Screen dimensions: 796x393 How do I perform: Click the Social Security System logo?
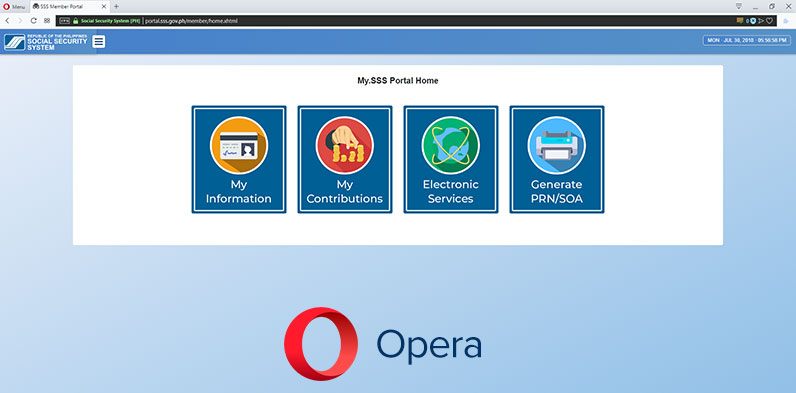point(46,42)
